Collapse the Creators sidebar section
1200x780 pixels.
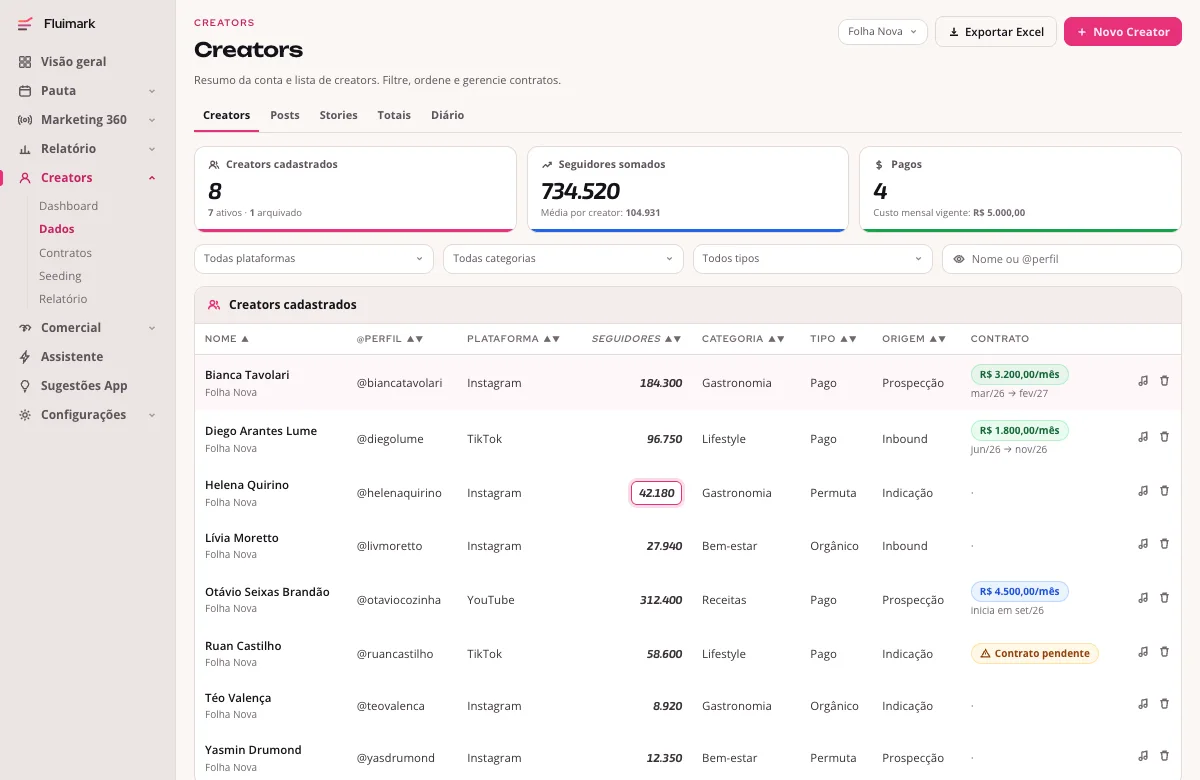click(88, 177)
